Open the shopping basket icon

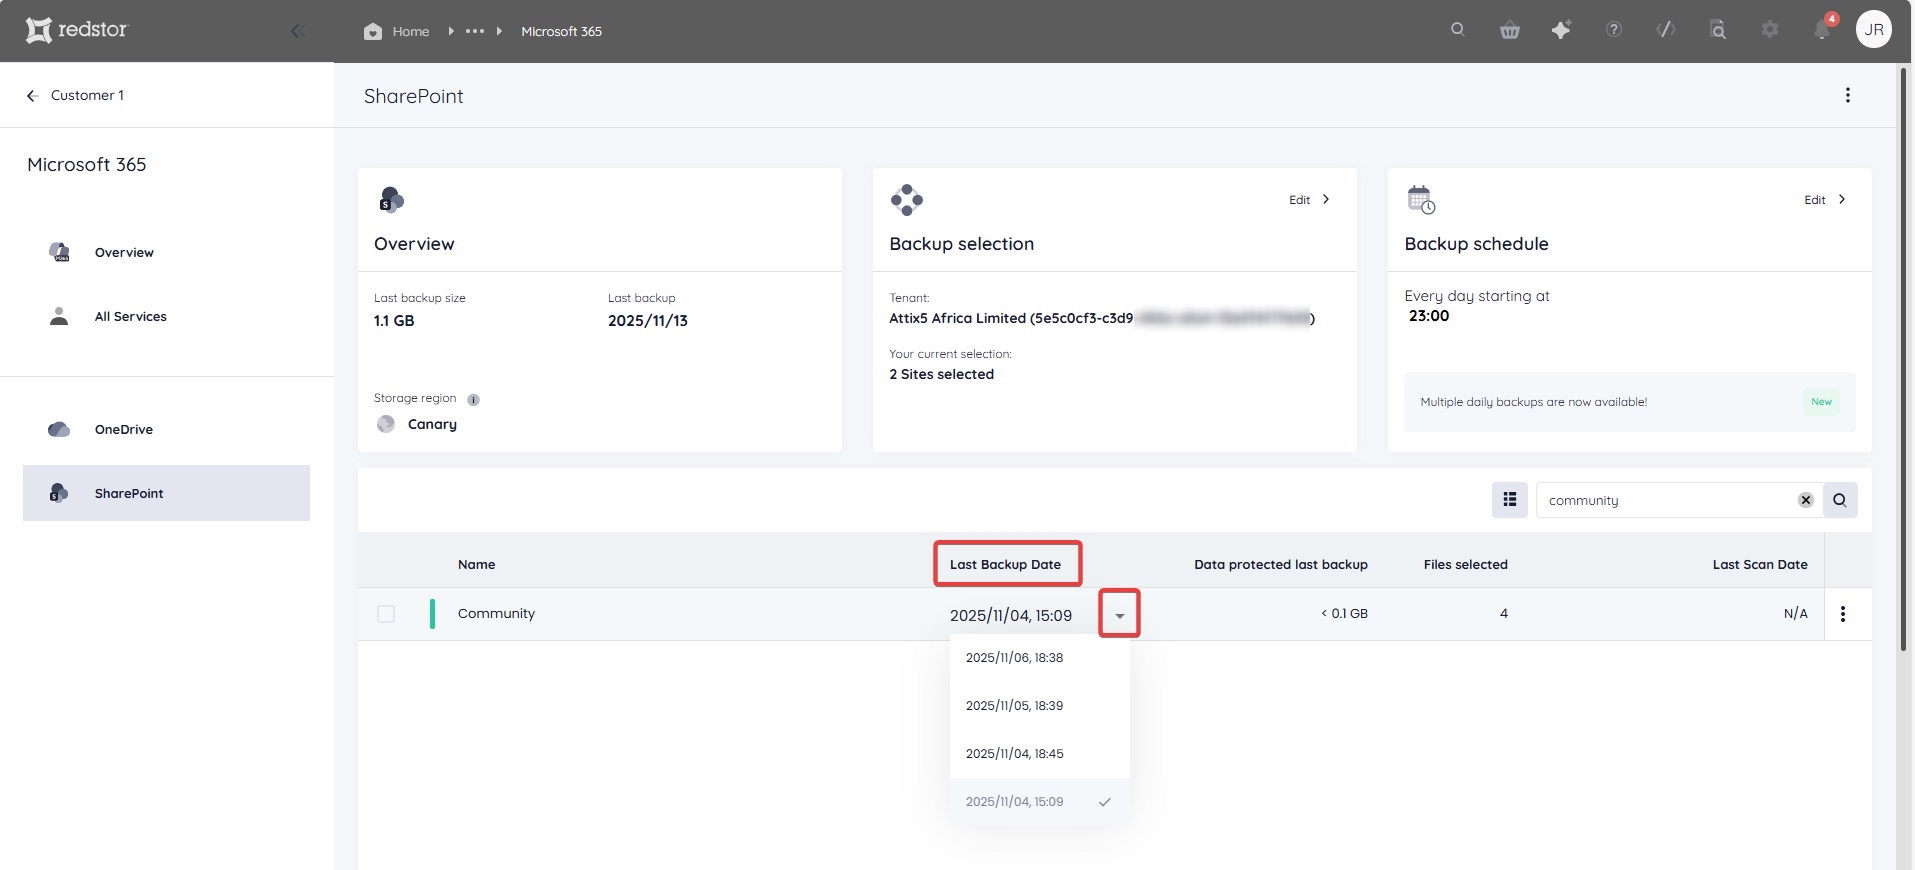1510,30
